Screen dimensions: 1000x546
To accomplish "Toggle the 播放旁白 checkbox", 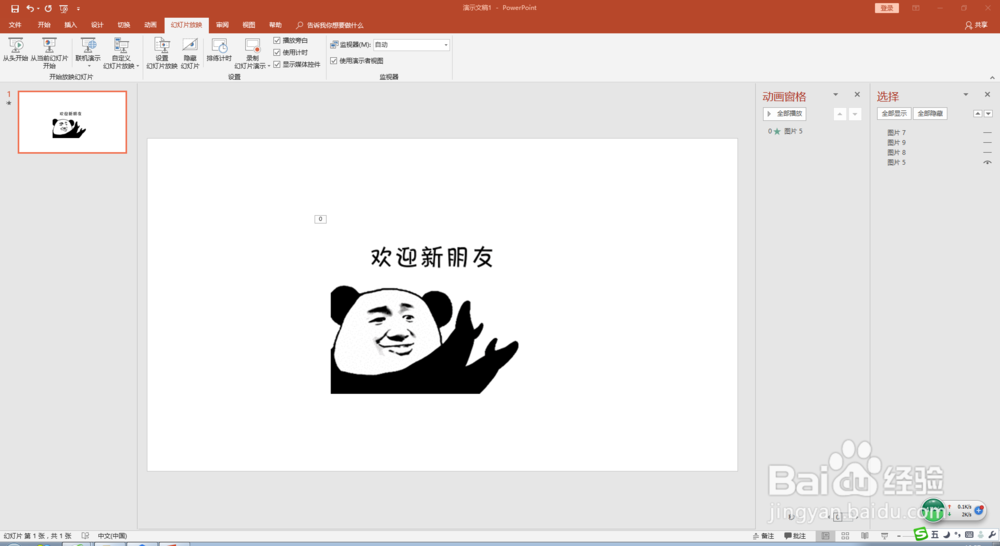I will pyautogui.click(x=277, y=40).
